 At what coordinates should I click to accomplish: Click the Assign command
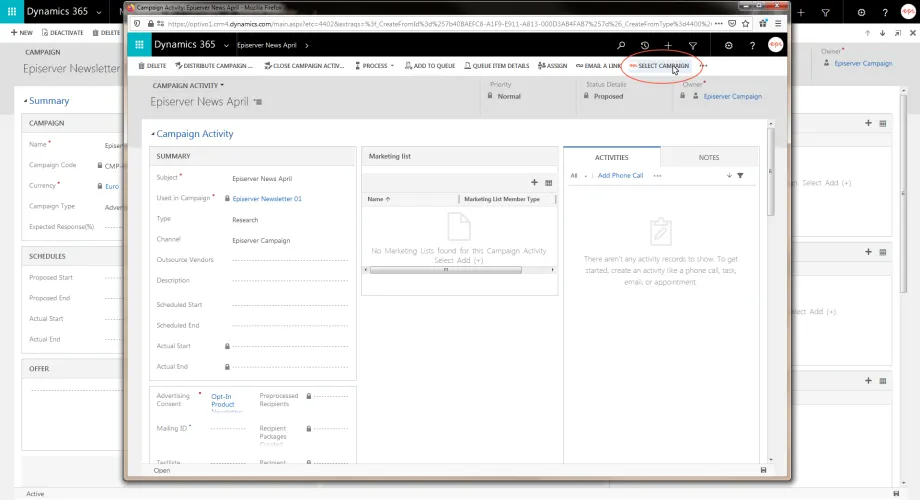(552, 66)
